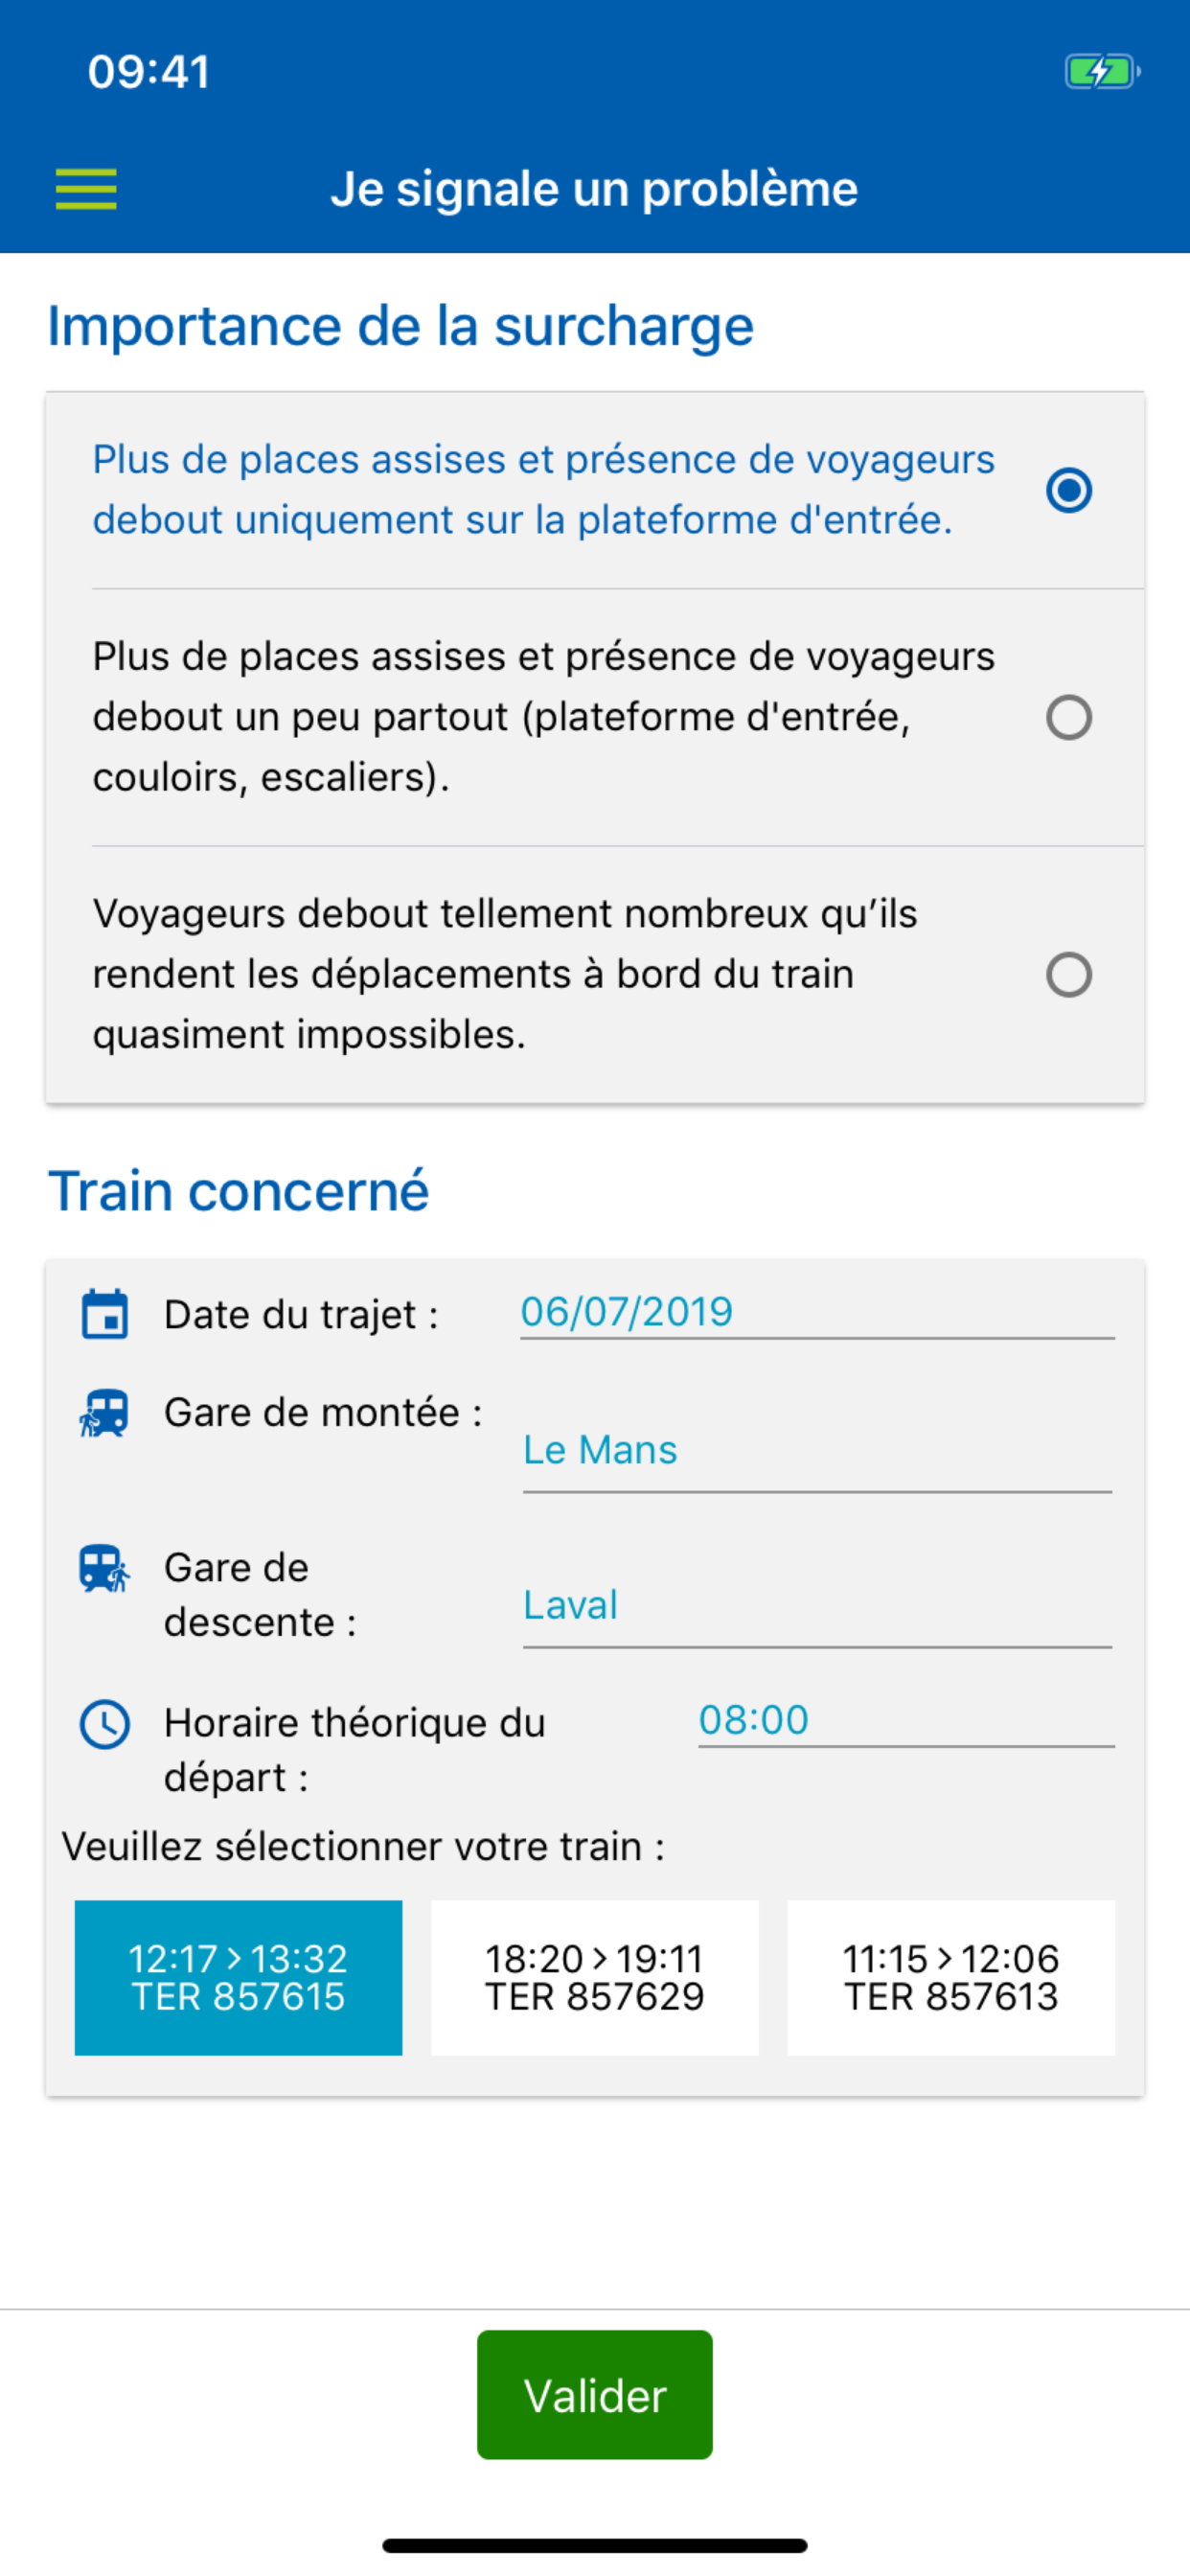
Task: Tap the calendar icon beside Date du trajet
Action: (x=104, y=1314)
